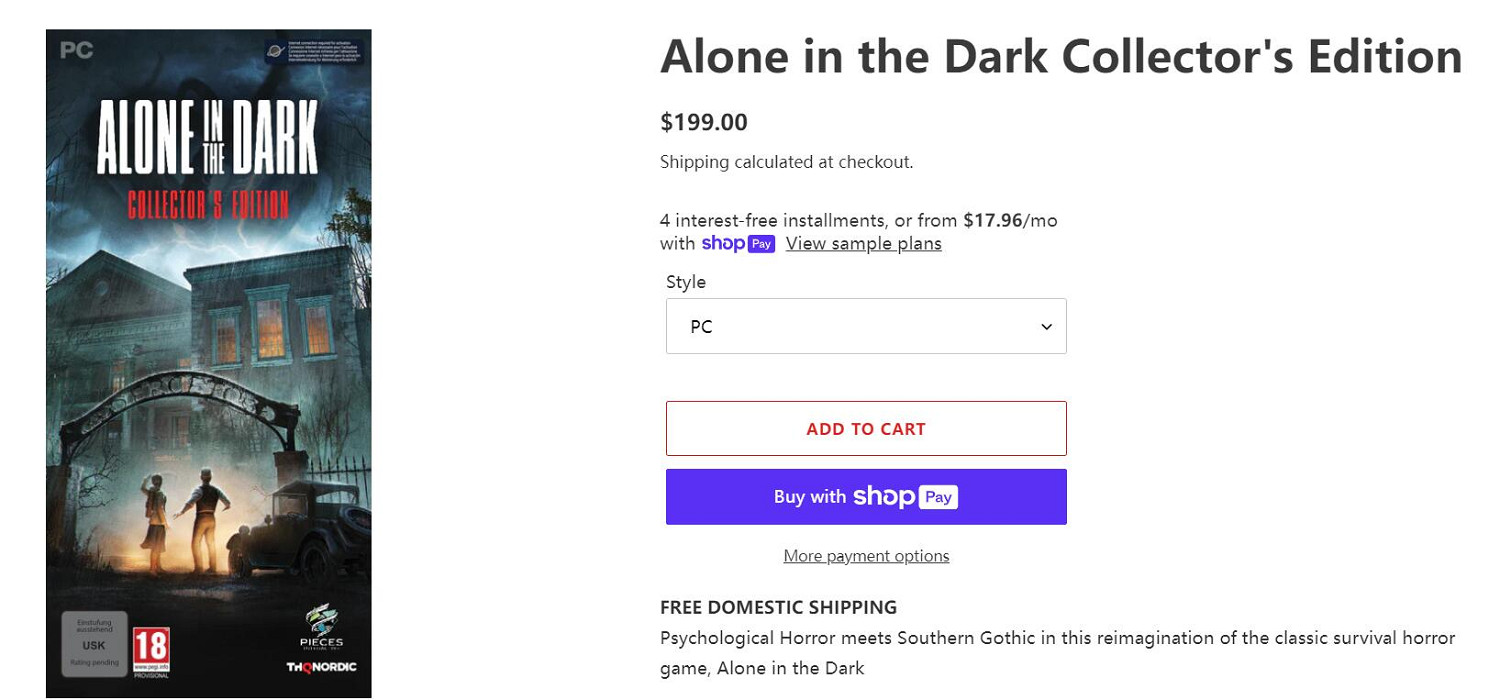Image resolution: width=1500 pixels, height=700 pixels.
Task: Click the THQ Nordic logo on cover
Action: point(321,667)
